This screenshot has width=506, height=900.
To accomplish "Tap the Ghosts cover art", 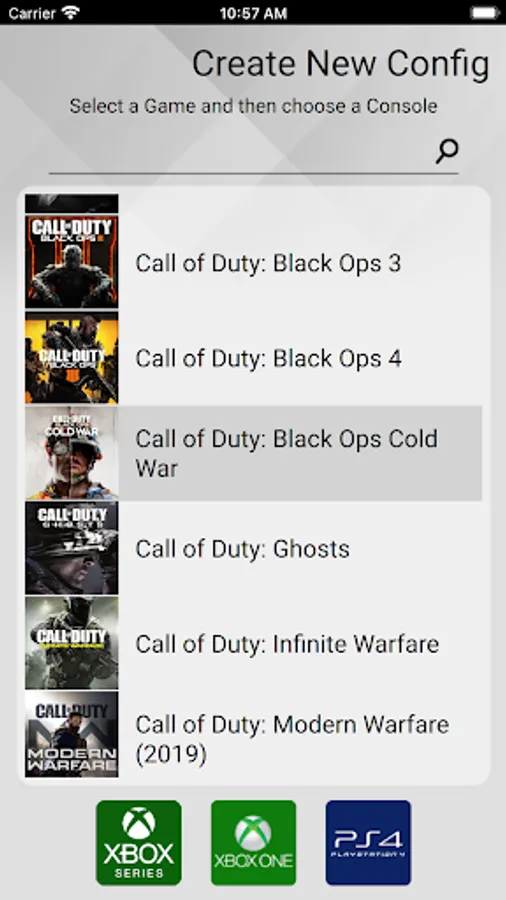I will [72, 548].
